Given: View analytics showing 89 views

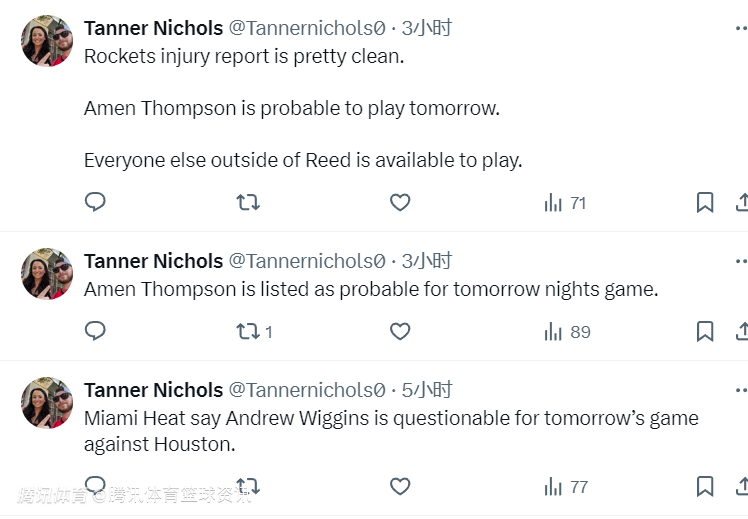Looking at the screenshot, I should [567, 331].
